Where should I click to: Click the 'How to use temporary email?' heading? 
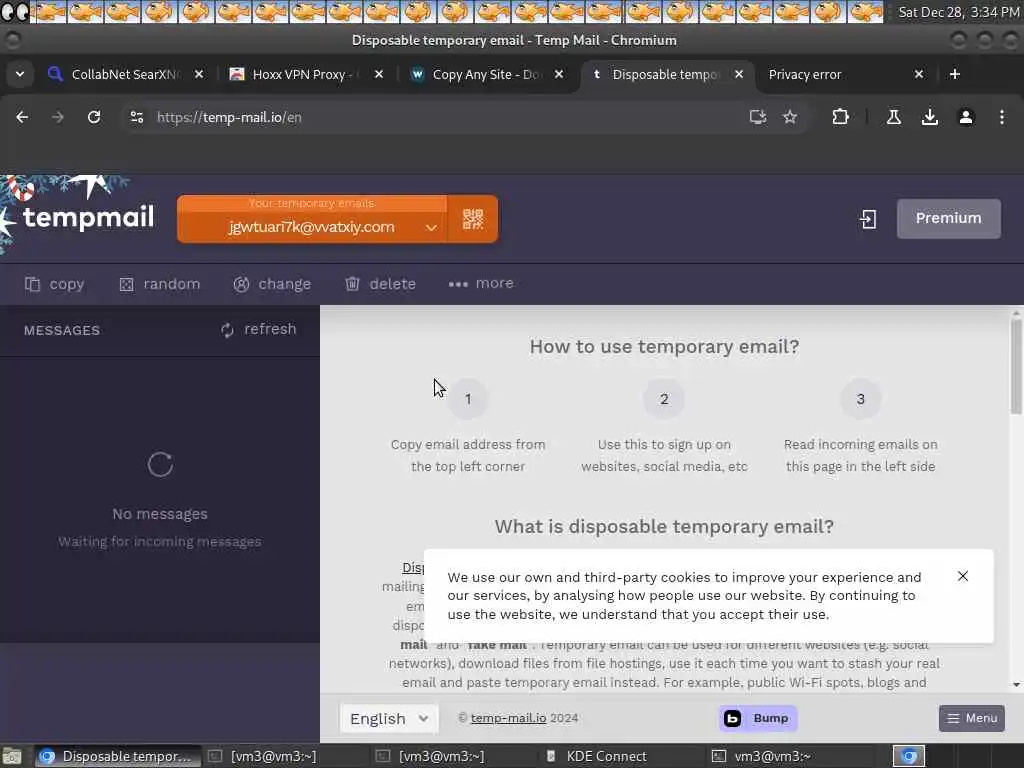pyautogui.click(x=664, y=347)
